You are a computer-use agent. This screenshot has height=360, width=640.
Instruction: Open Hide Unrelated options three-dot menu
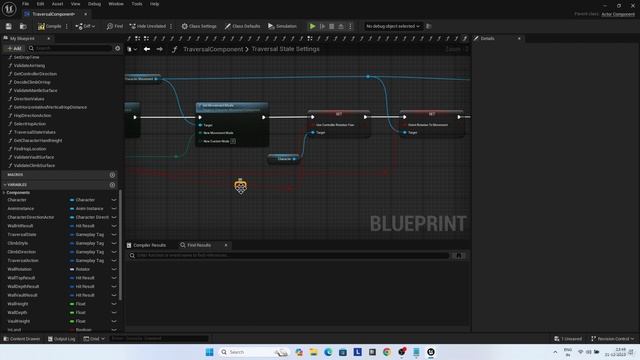click(x=171, y=26)
